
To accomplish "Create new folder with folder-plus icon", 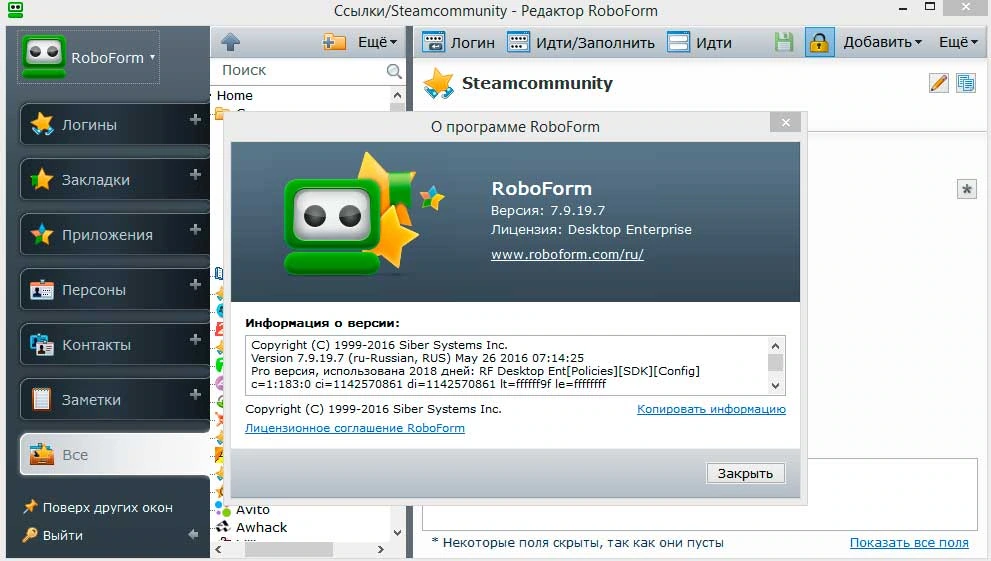I will pos(334,42).
